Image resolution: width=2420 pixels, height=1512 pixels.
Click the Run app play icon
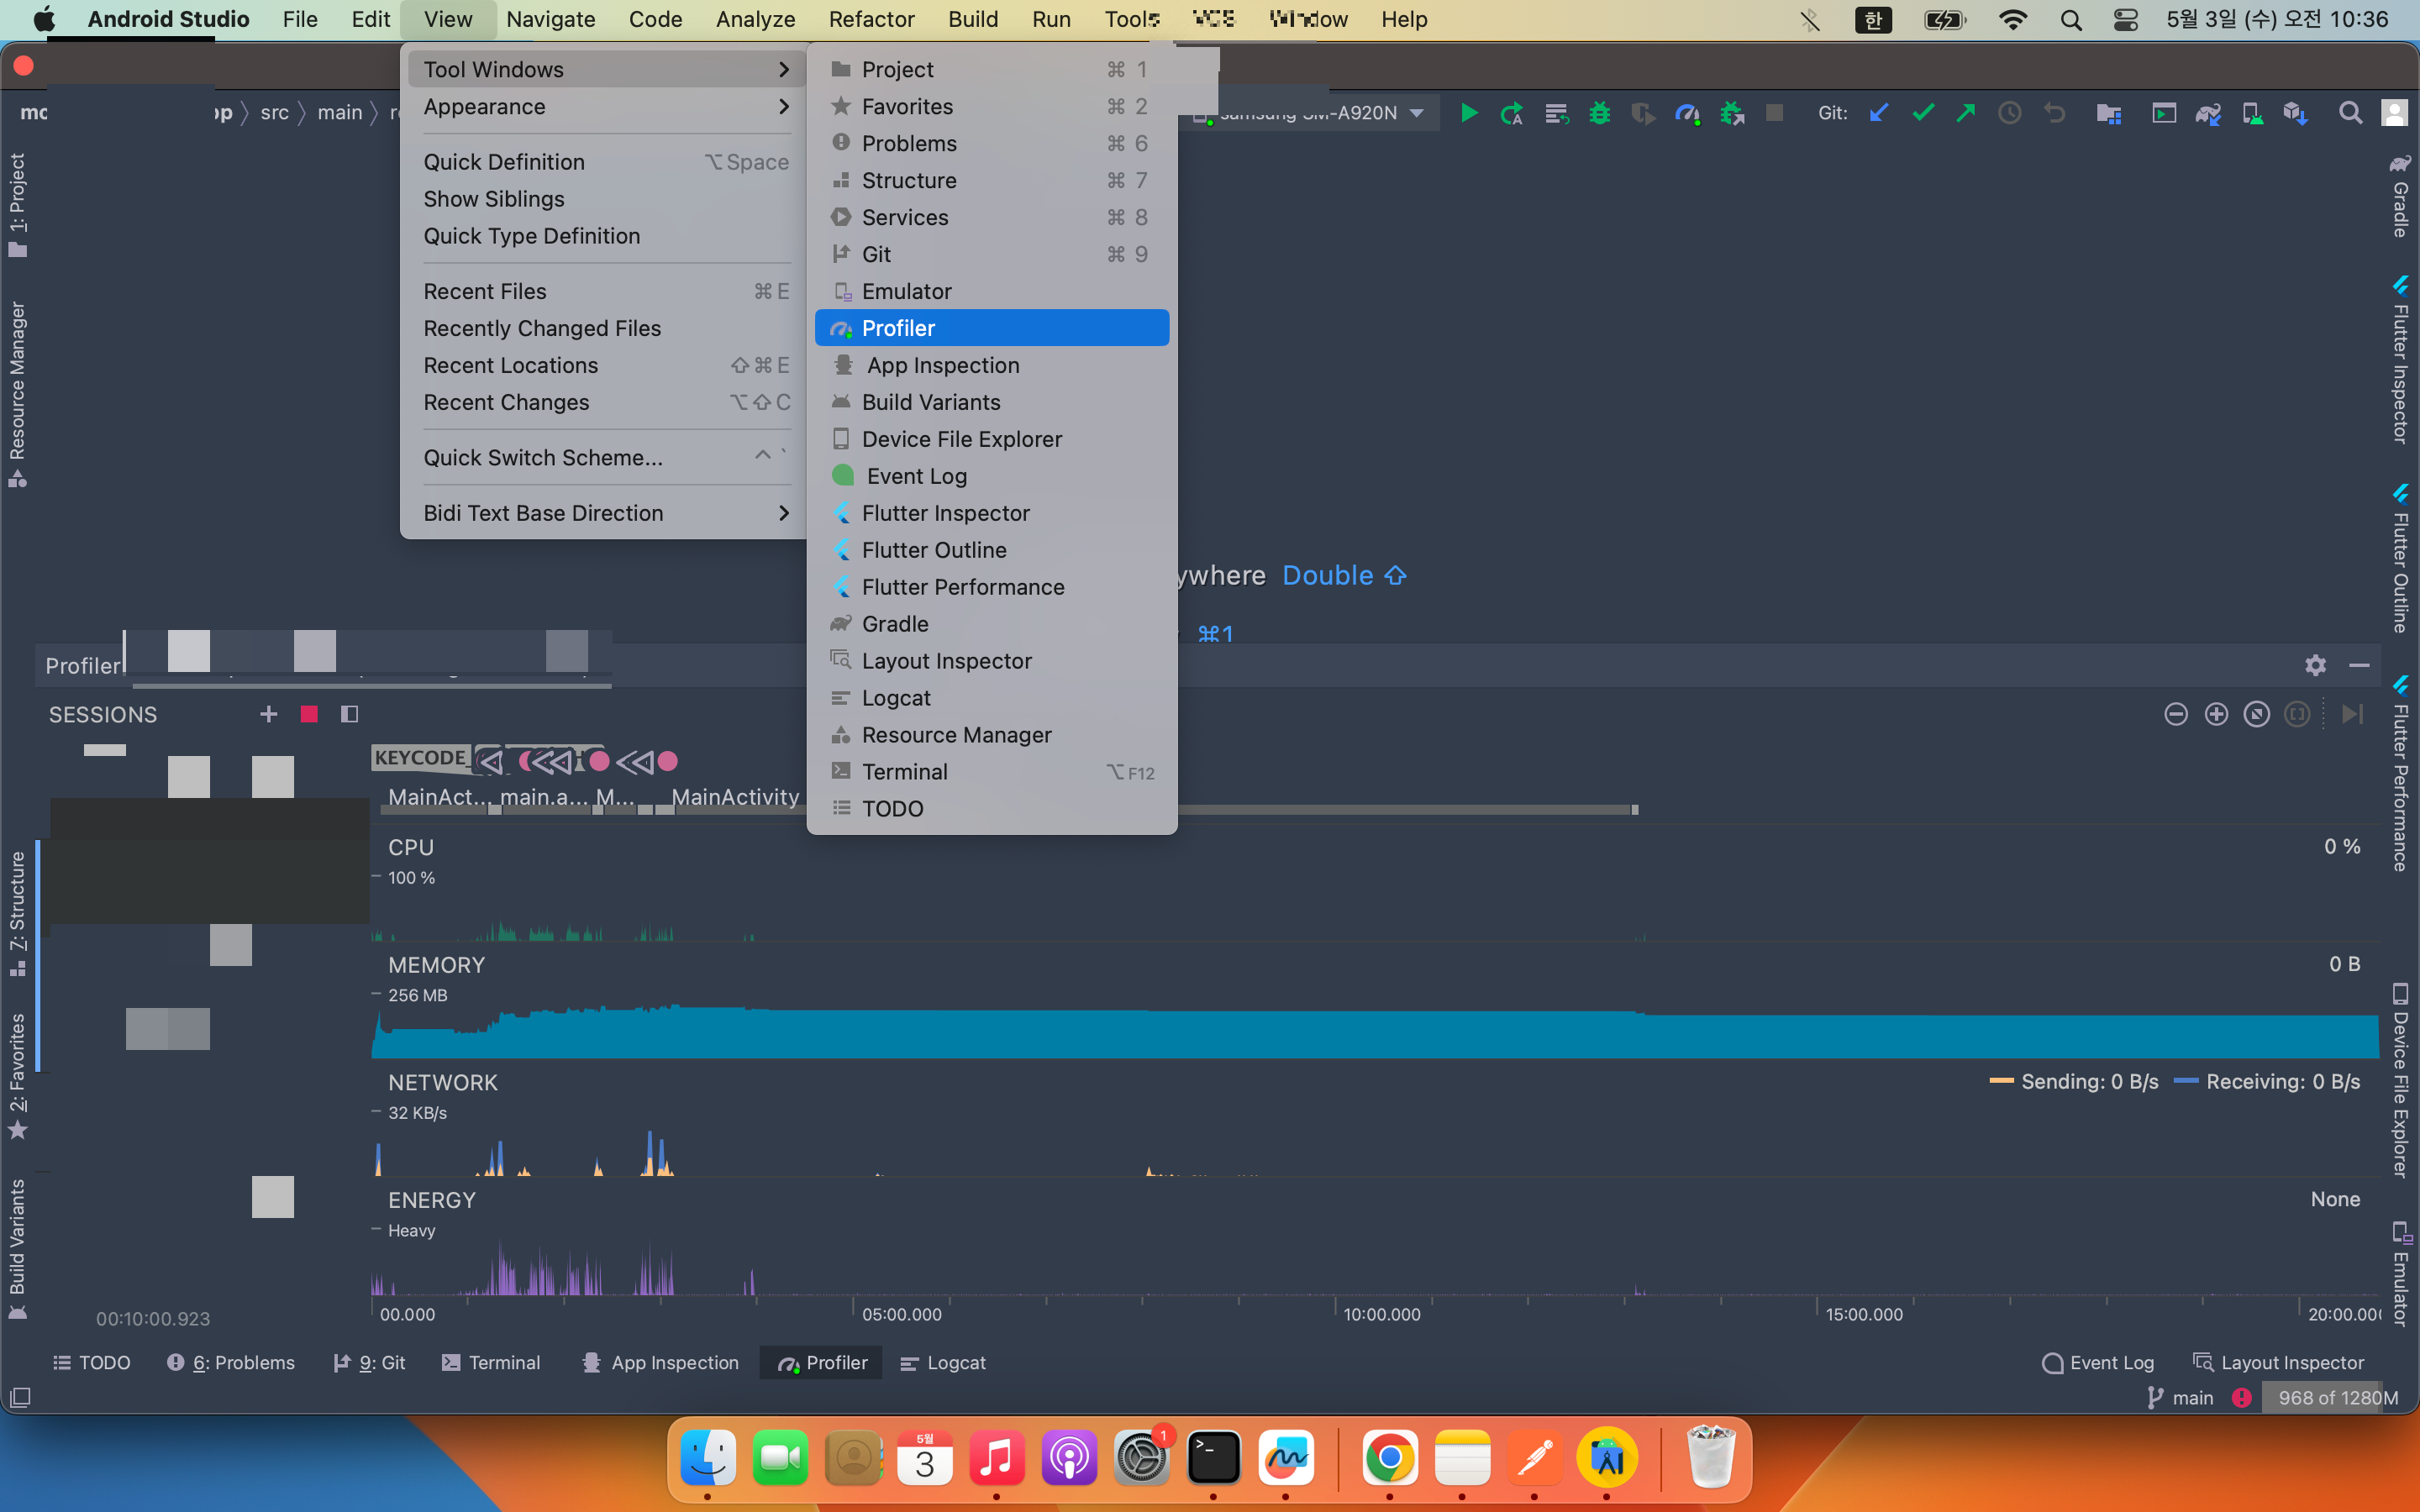[1468, 113]
